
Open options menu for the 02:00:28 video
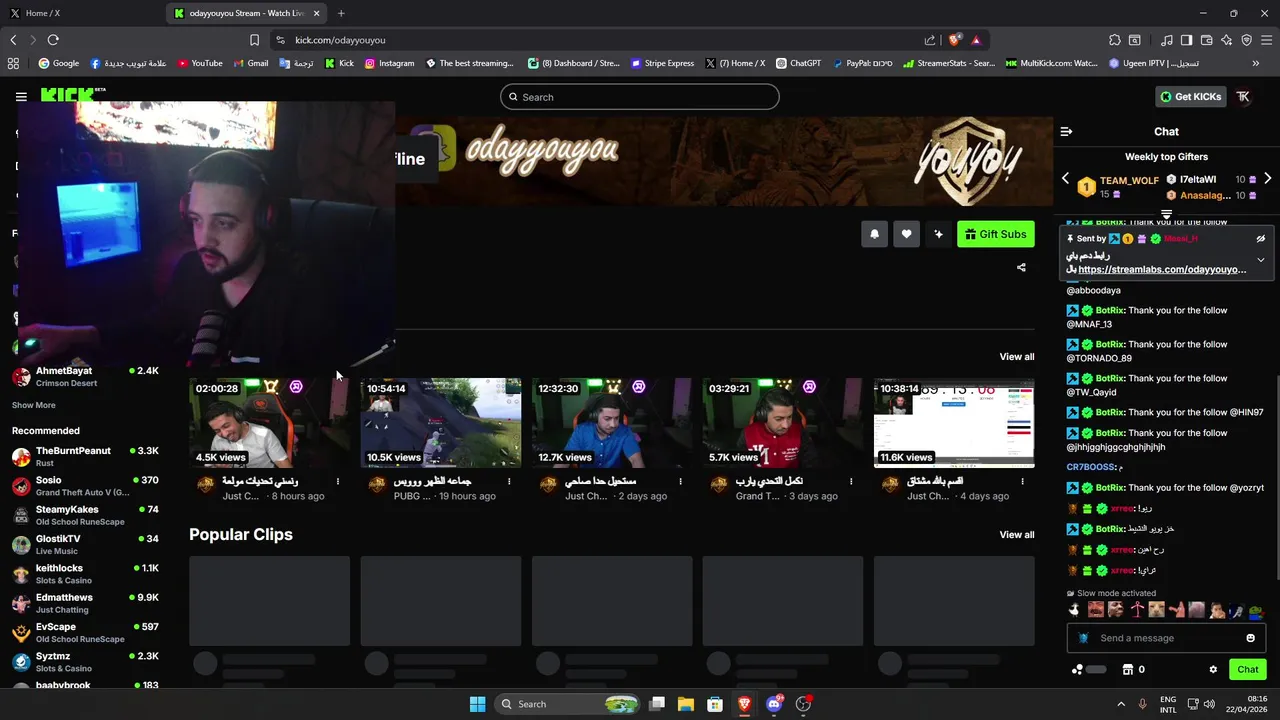[338, 482]
